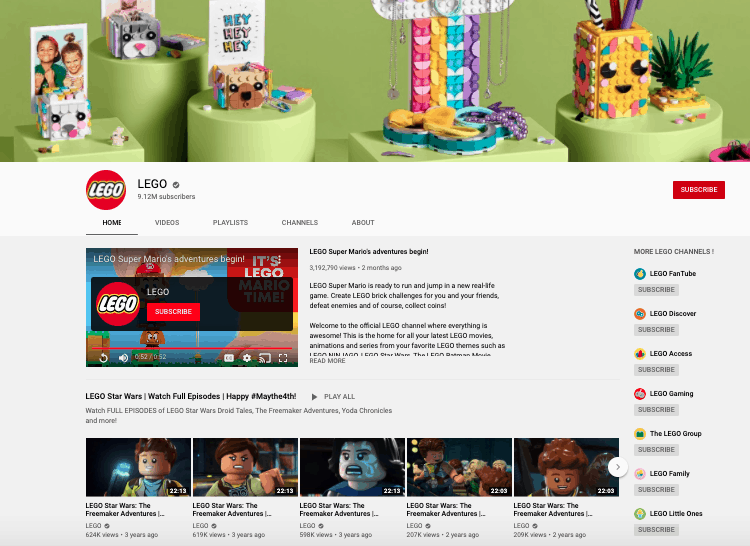Open the thumbnail of the 207K views video
This screenshot has width=750, height=546.
point(459,467)
